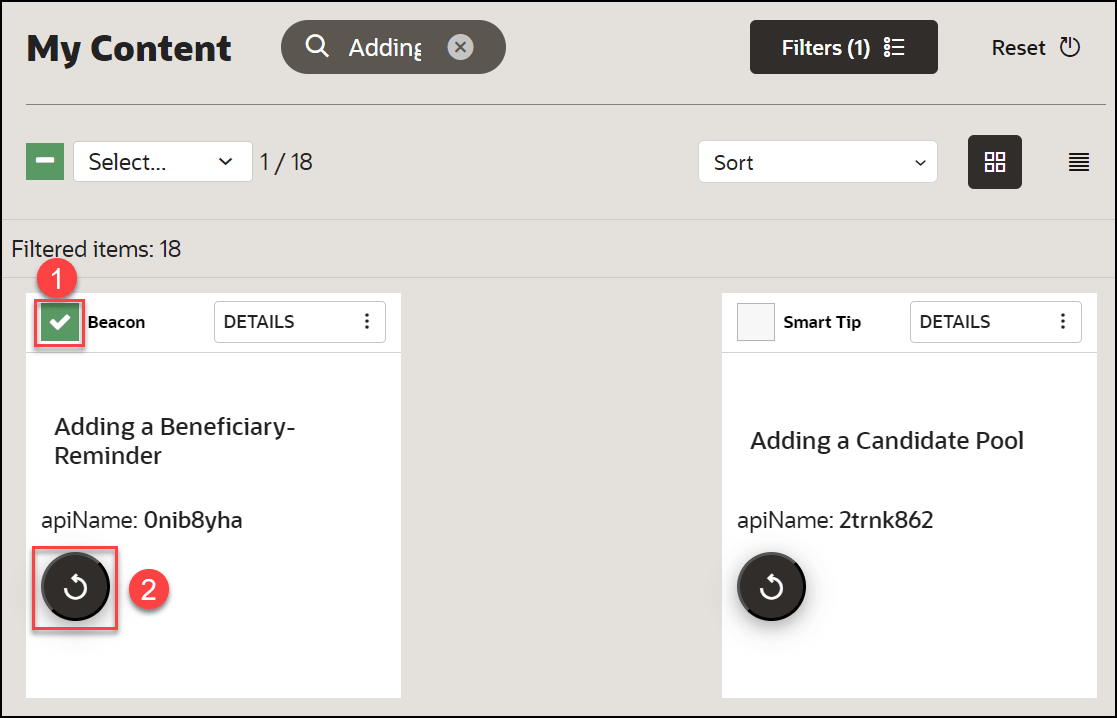Toggle the green select-all checkbox
The image size is (1117, 718).
[x=45, y=161]
